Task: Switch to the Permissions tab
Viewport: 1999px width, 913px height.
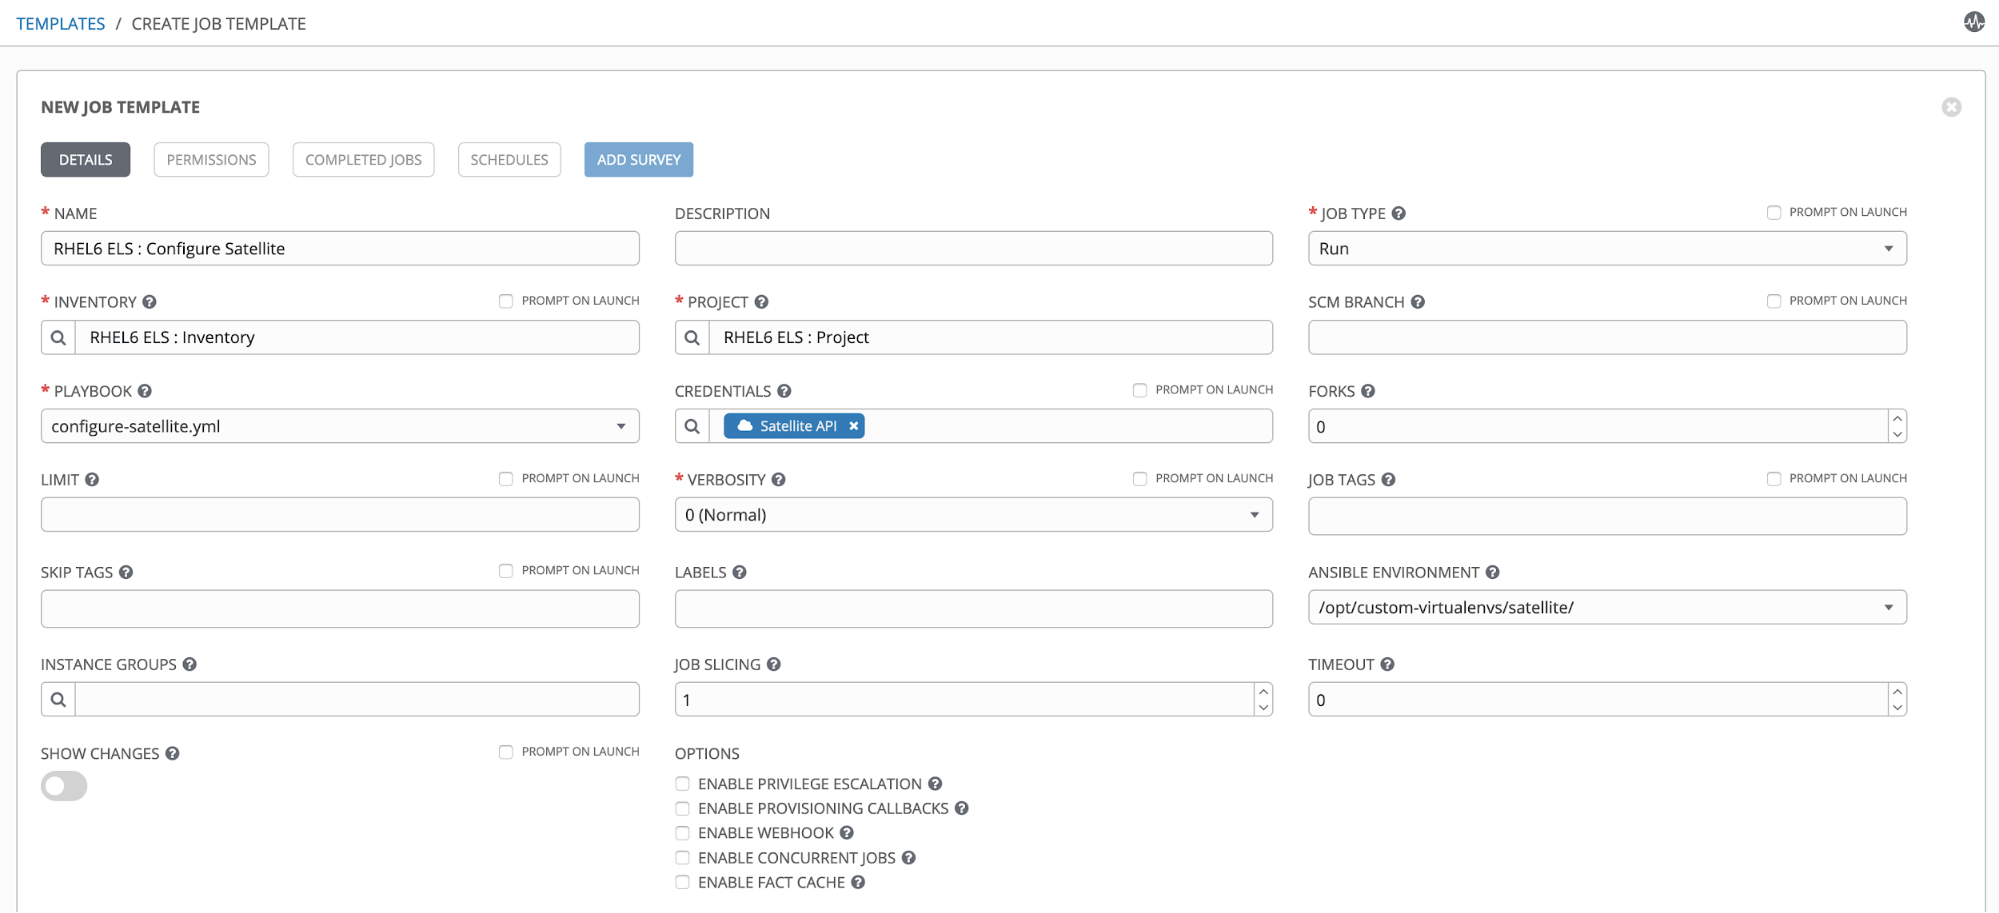Action: coord(211,160)
